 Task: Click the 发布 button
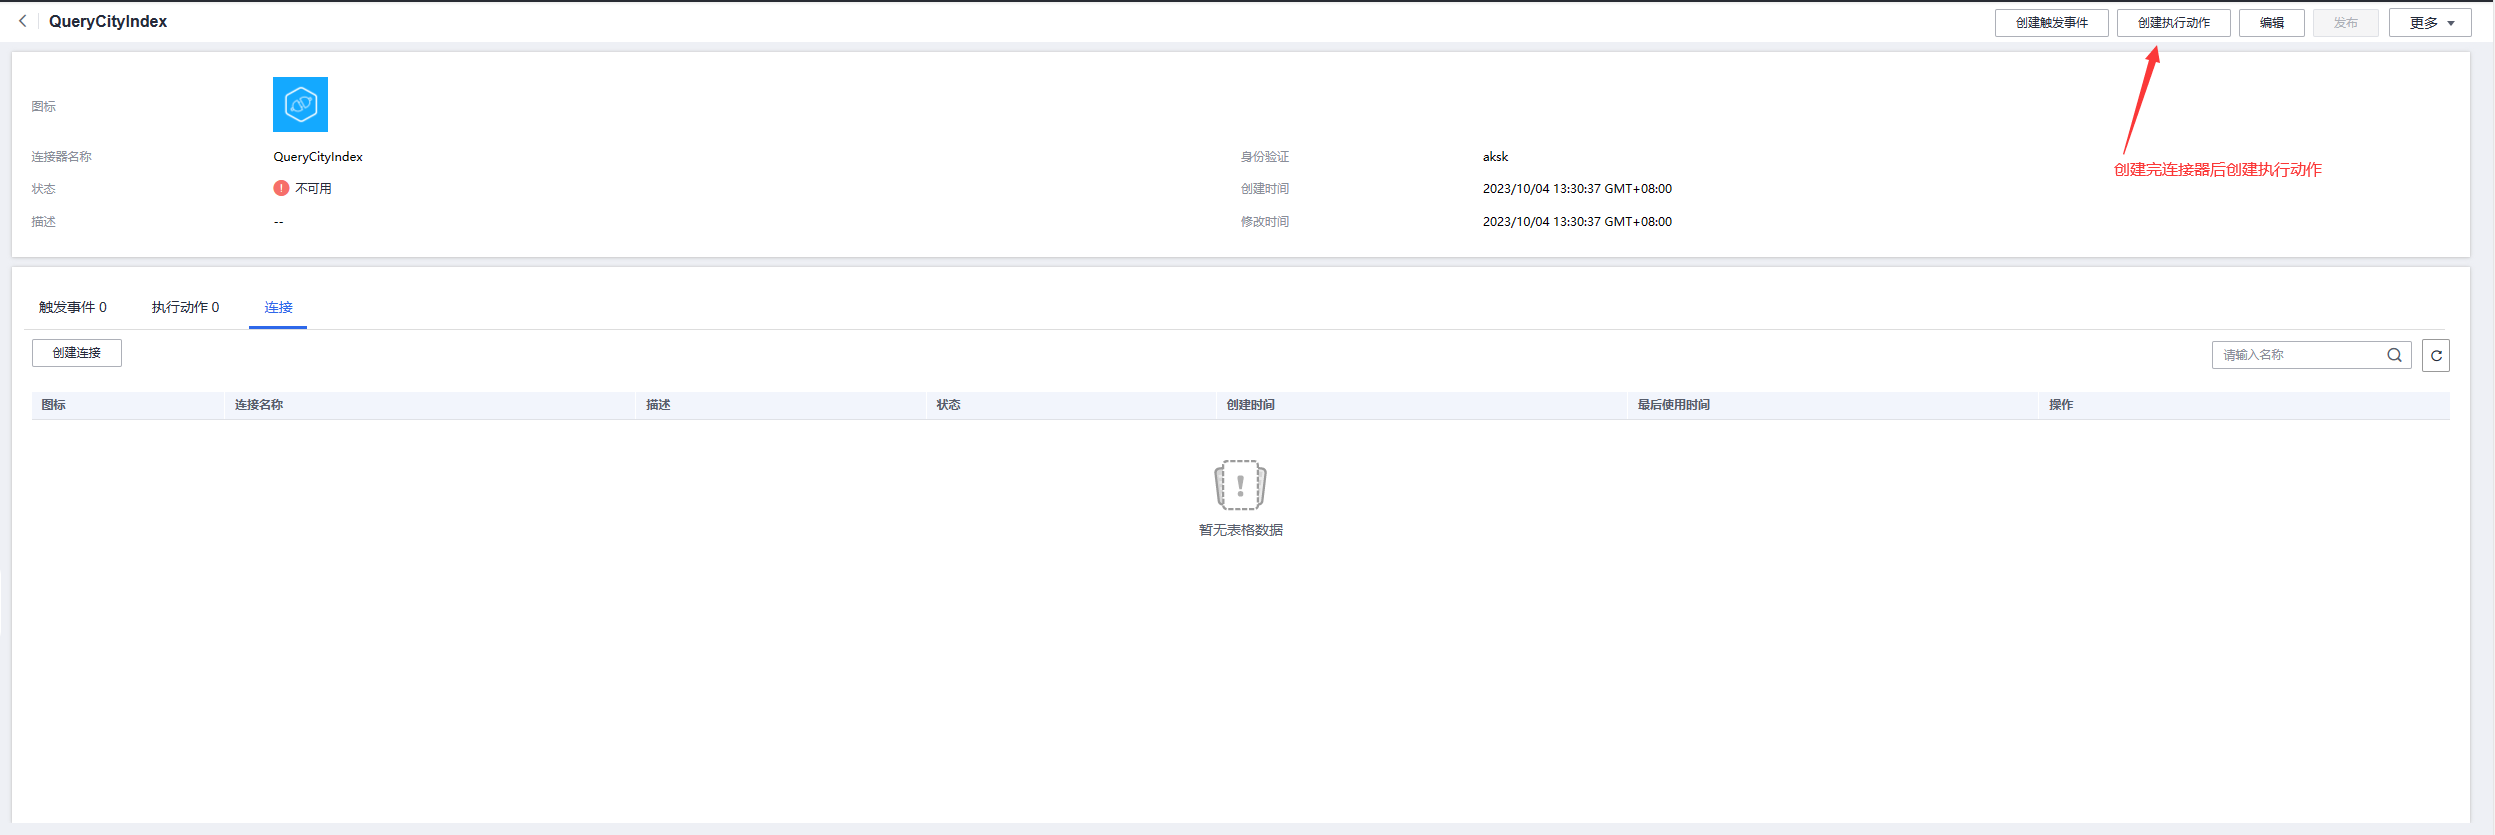pos(2346,23)
